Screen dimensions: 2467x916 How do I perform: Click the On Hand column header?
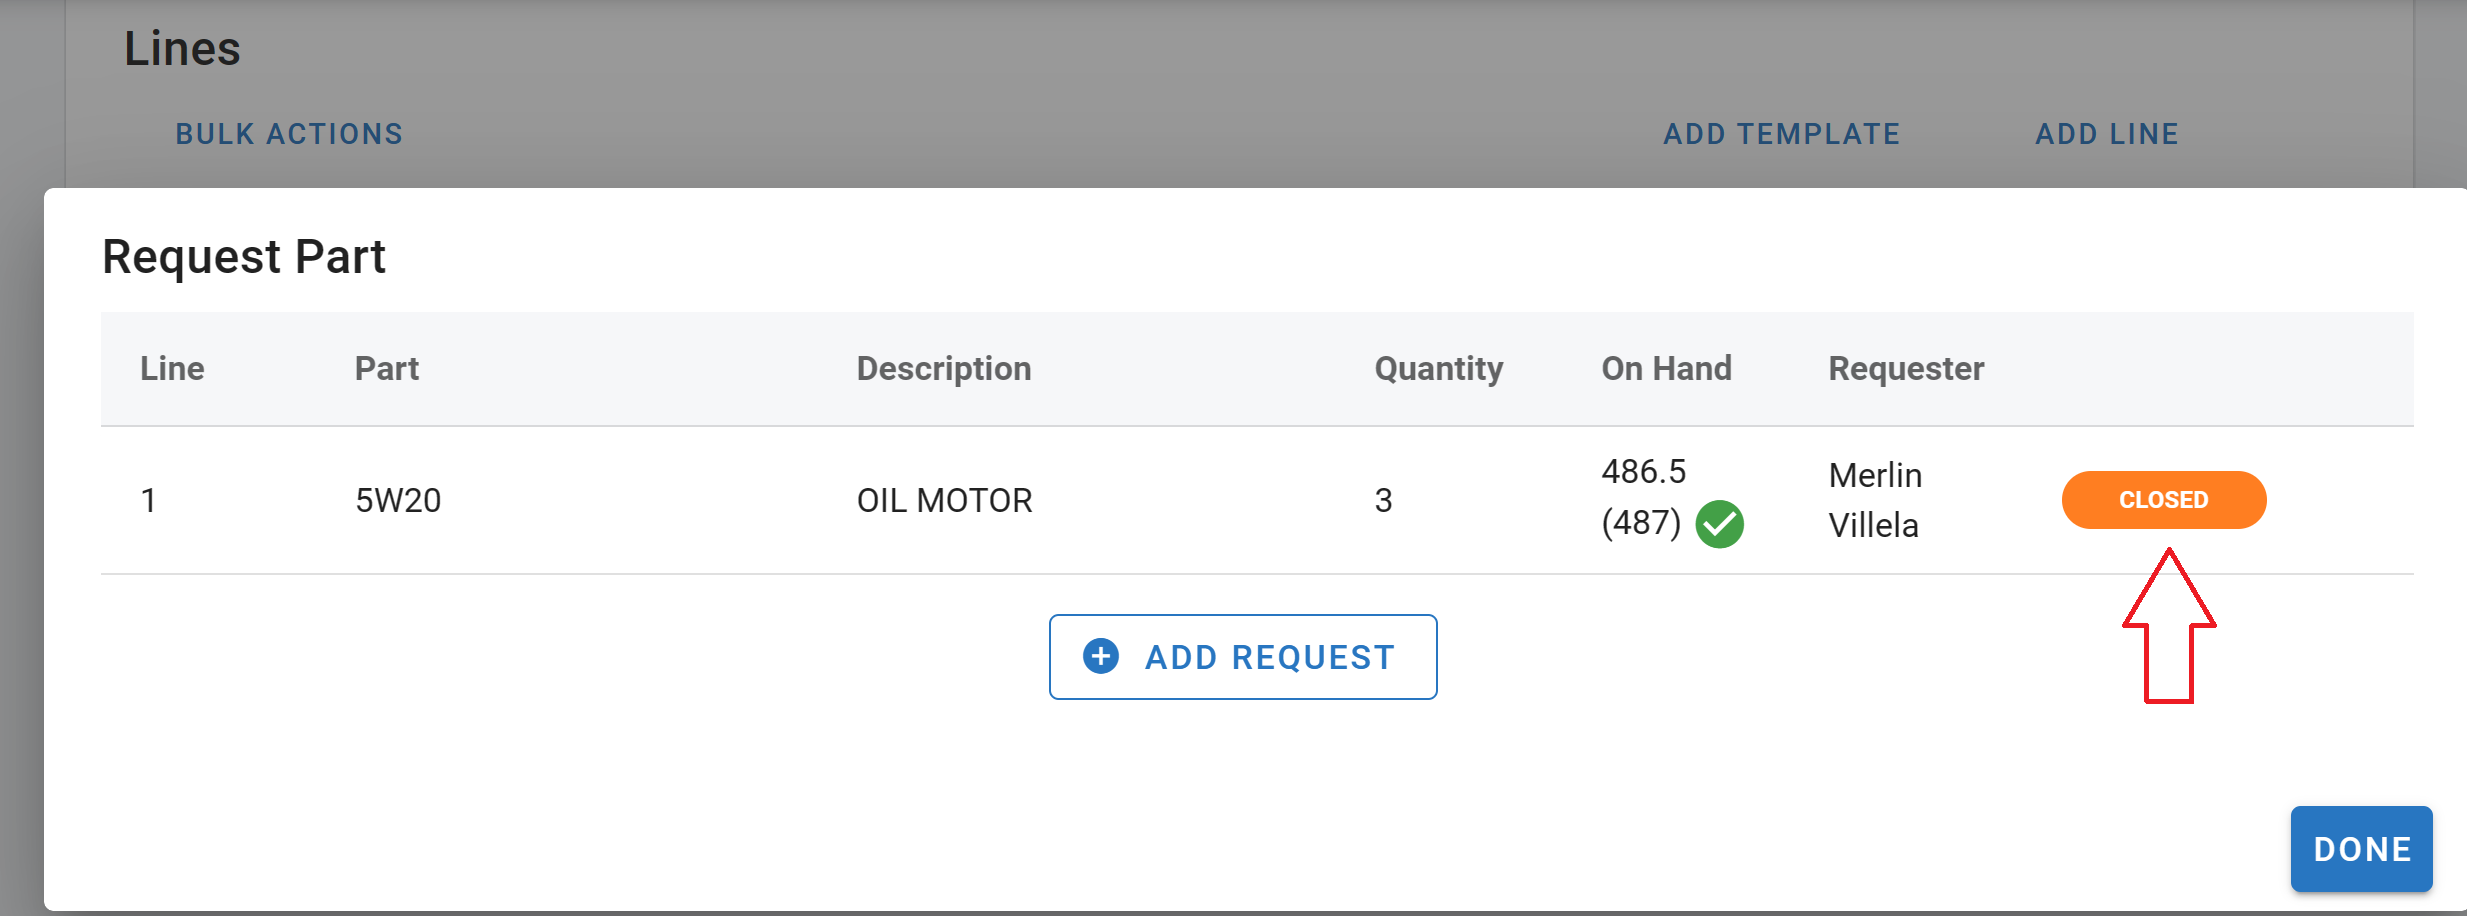[x=1666, y=369]
